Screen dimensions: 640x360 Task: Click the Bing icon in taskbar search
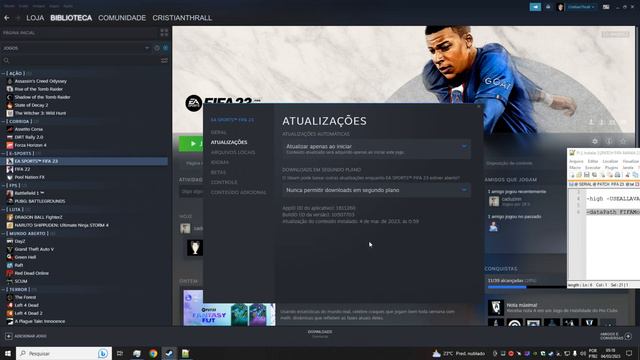103,353
